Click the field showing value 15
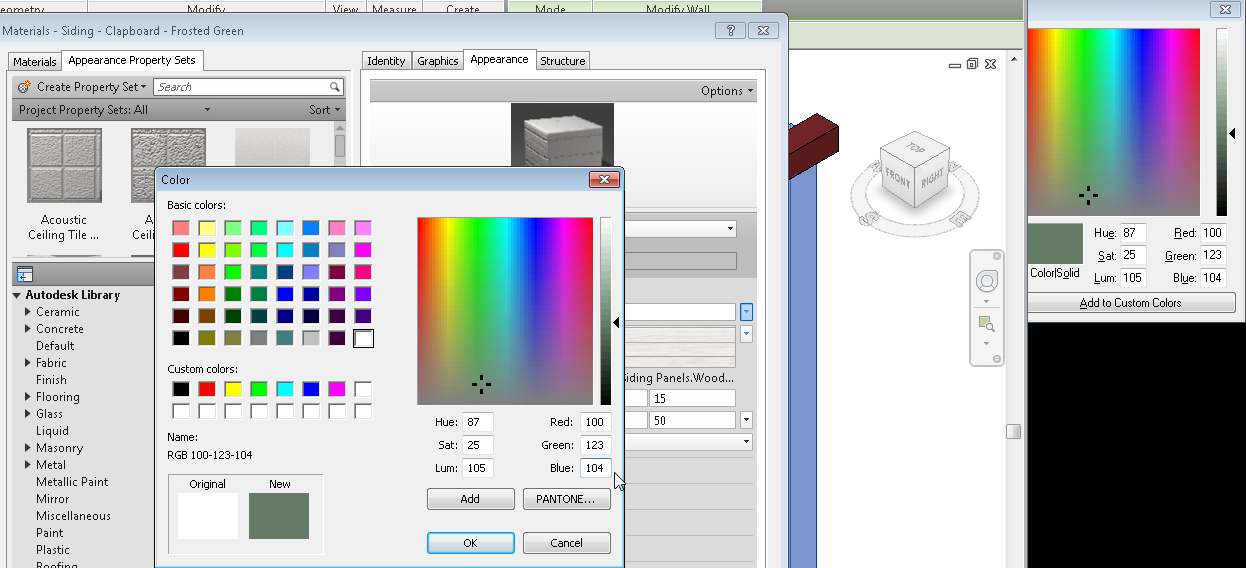The image size is (1246, 568). pyautogui.click(x=692, y=398)
